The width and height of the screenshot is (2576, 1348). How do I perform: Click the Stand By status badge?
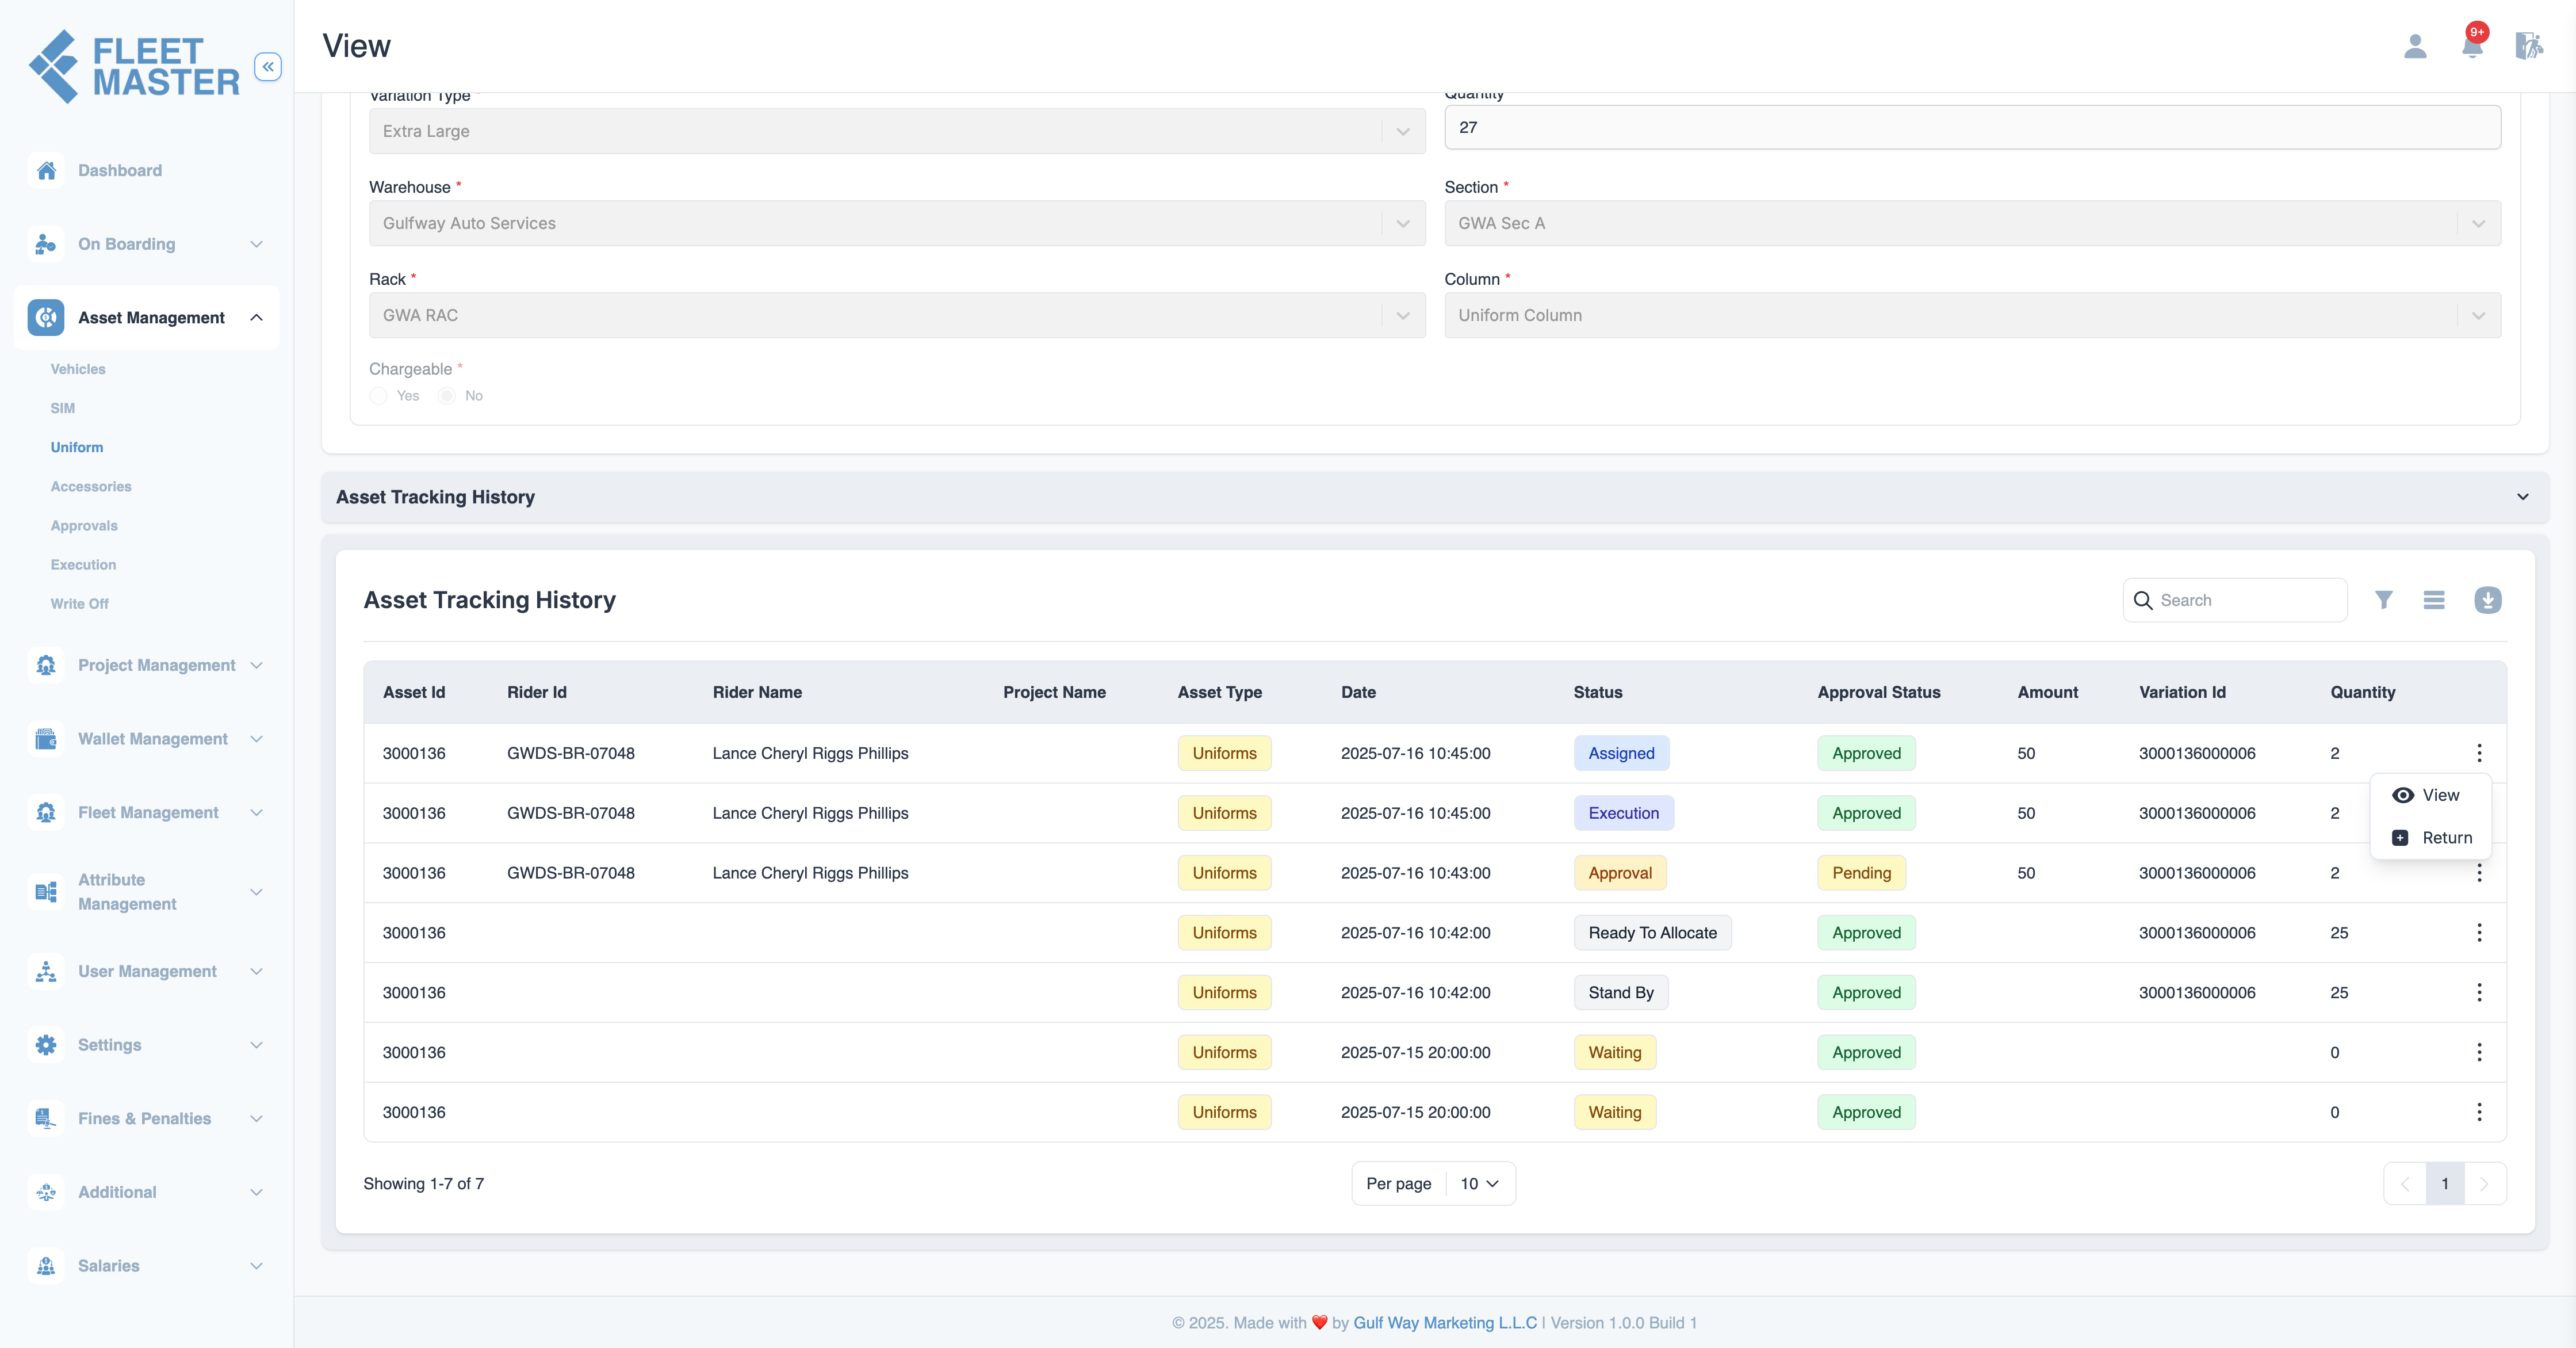[x=1621, y=992]
